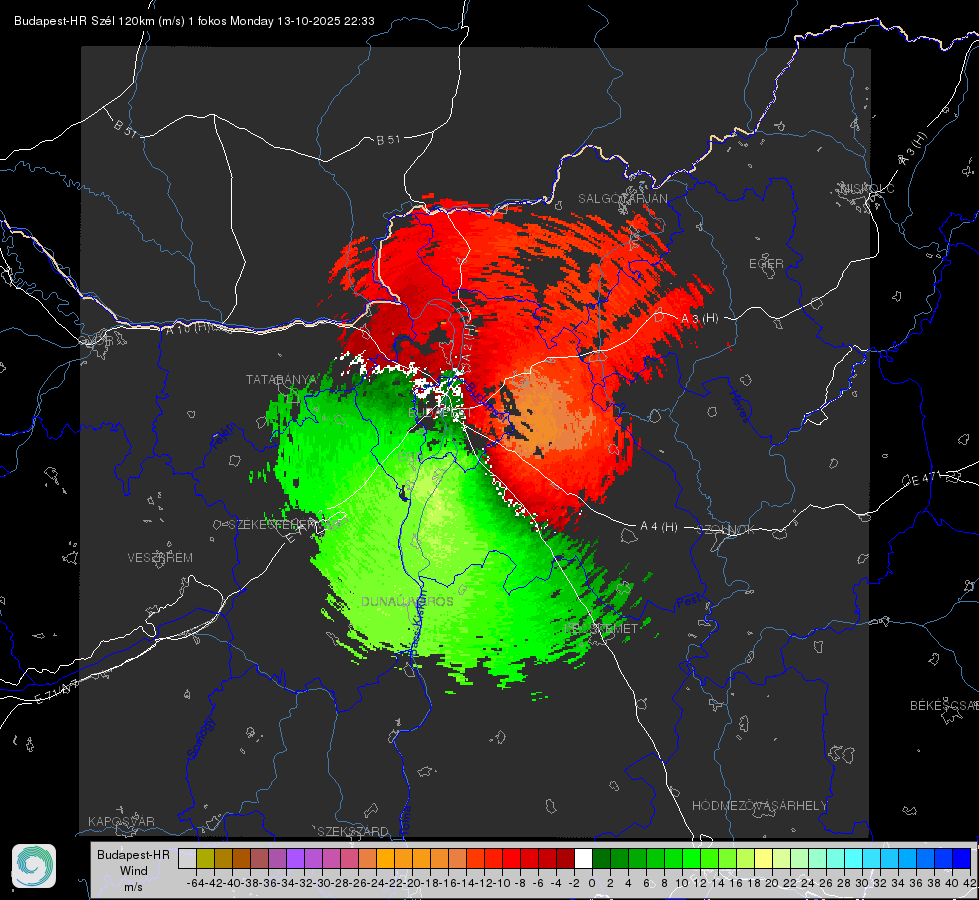Click the TATABÁNYA city label
The height and width of the screenshot is (900, 979).
[282, 379]
